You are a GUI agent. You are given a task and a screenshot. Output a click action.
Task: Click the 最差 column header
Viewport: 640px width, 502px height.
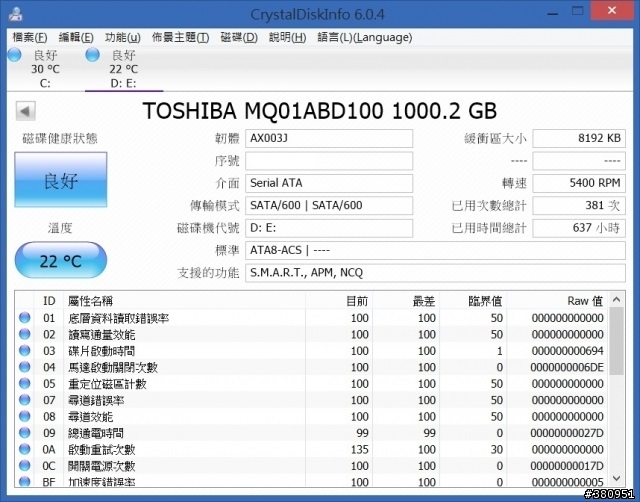pyautogui.click(x=406, y=301)
